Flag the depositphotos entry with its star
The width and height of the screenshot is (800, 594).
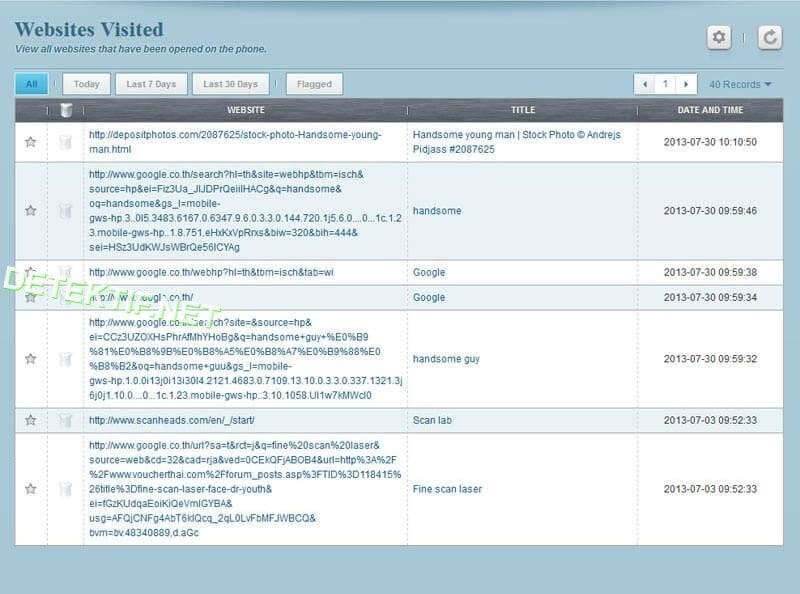[x=30, y=140]
